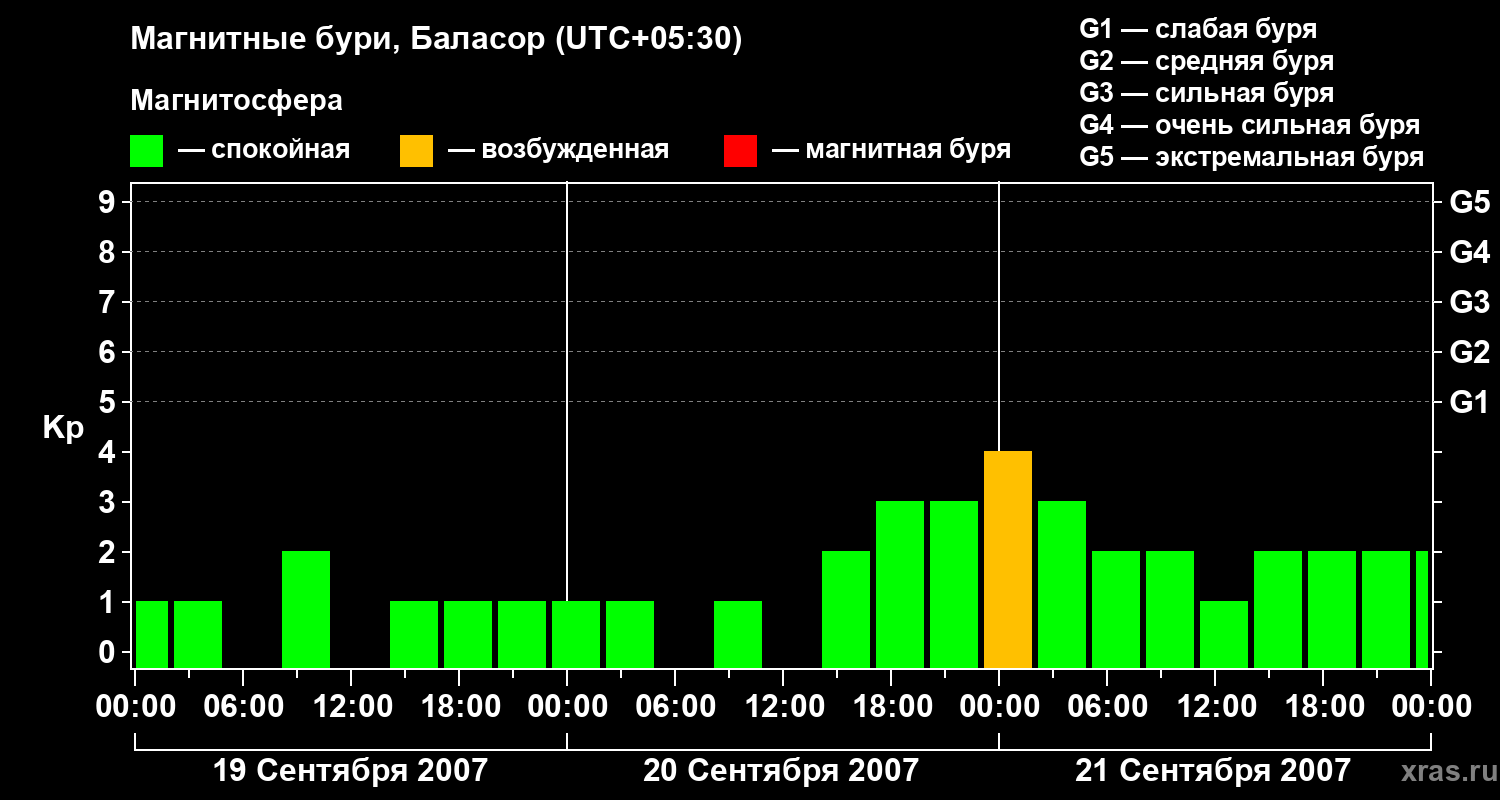Select the orange Kp 4 bar

[1008, 560]
